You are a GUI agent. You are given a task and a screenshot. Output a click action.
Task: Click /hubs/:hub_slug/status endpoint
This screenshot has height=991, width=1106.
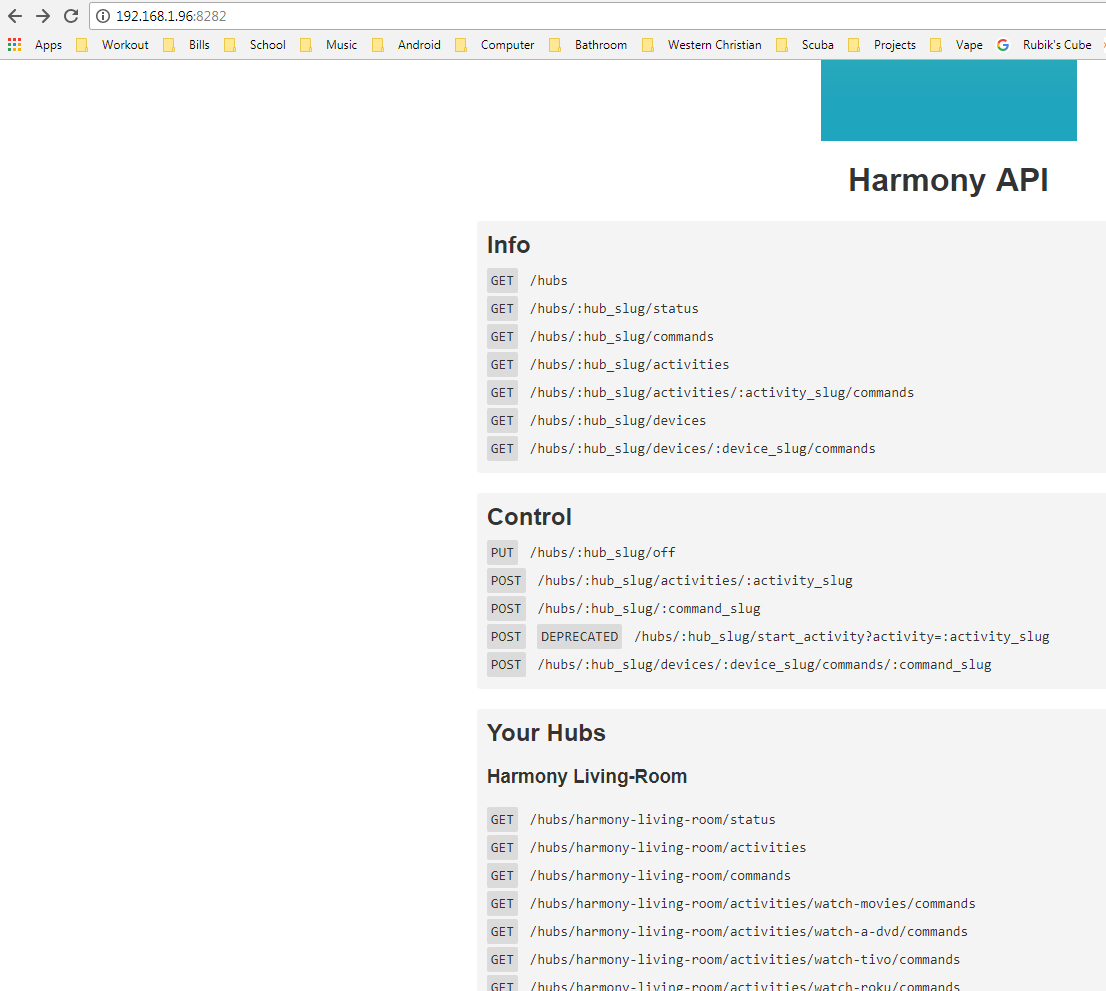click(x=614, y=309)
